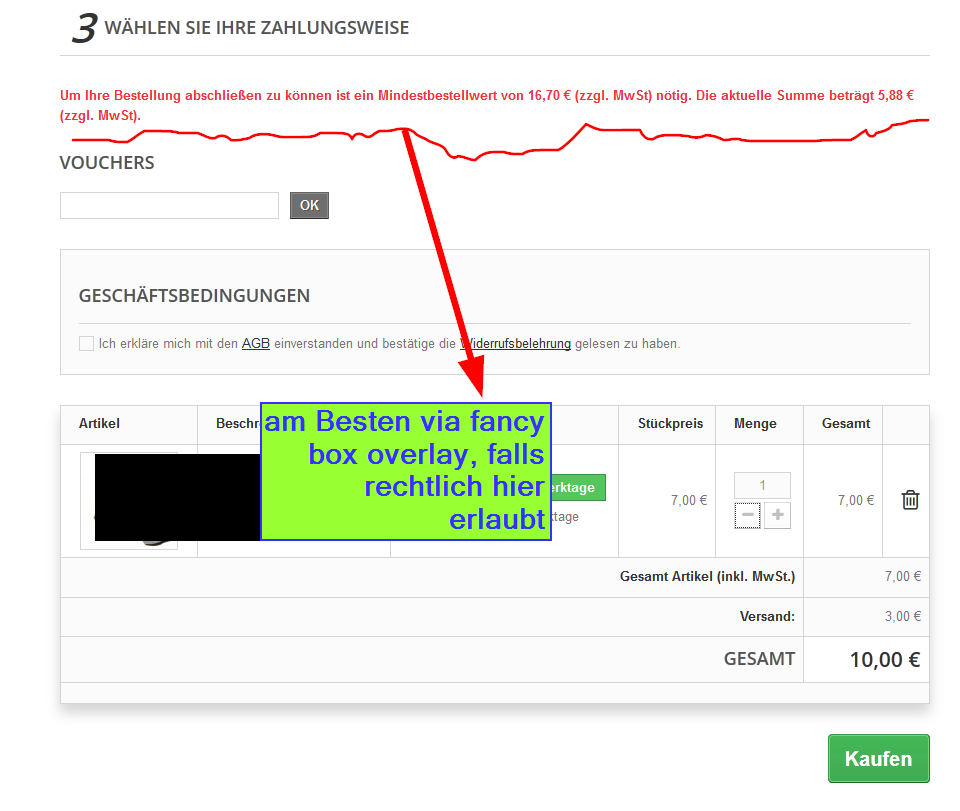960x811 pixels.
Task: Open the AGB link
Action: pyautogui.click(x=256, y=343)
